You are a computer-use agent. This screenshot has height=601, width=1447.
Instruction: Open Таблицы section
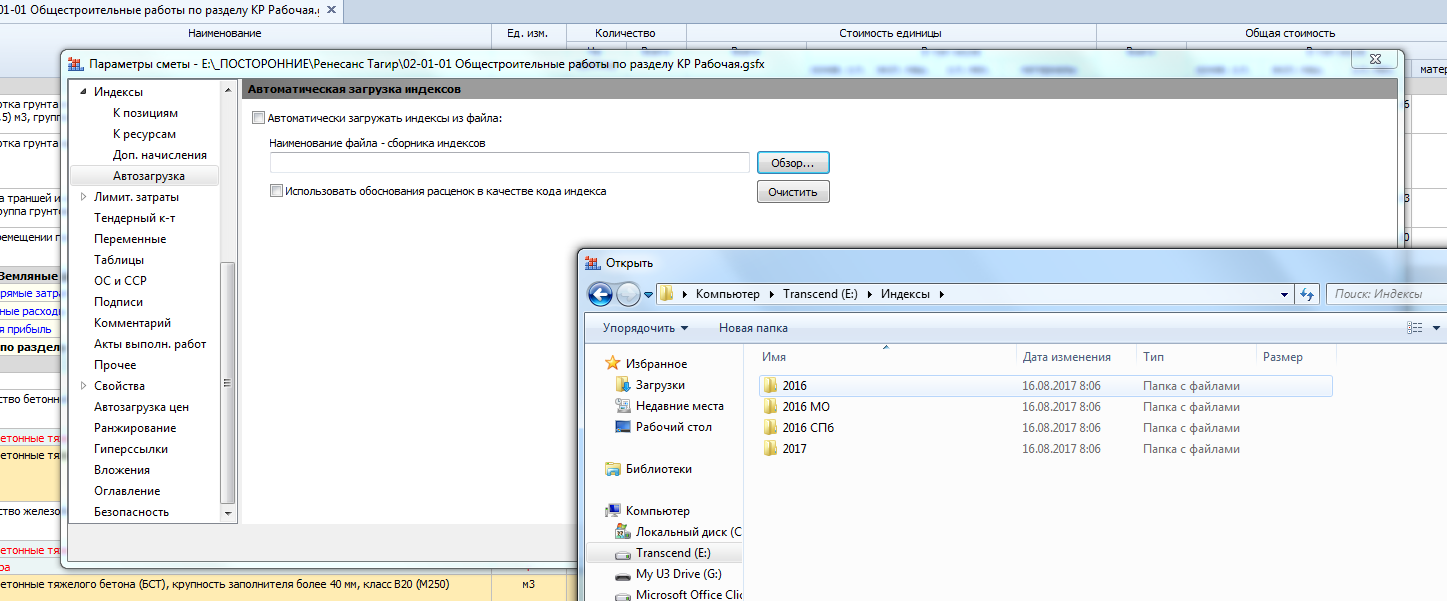[119, 260]
